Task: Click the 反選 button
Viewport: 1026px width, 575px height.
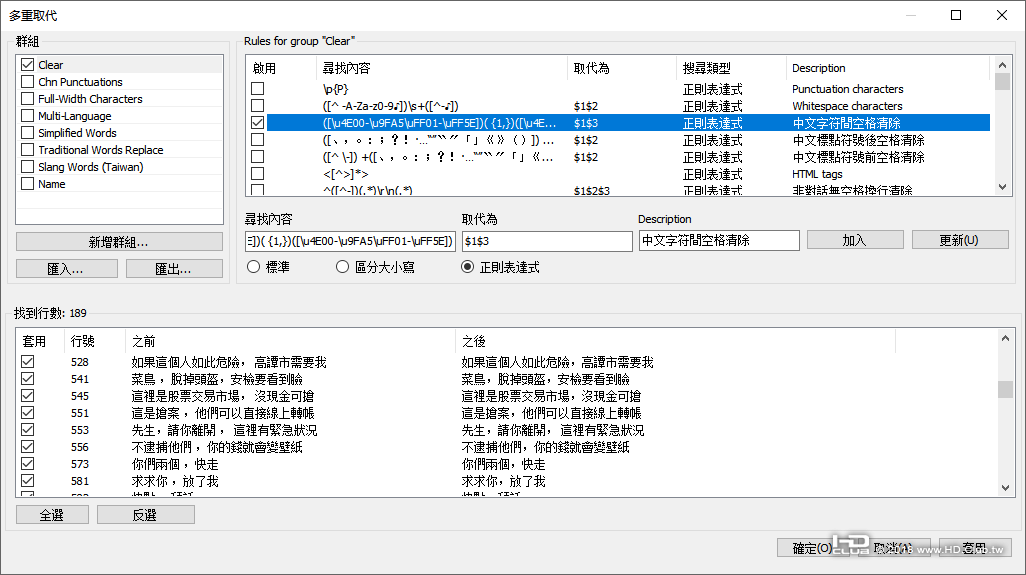Action: (x=145, y=515)
